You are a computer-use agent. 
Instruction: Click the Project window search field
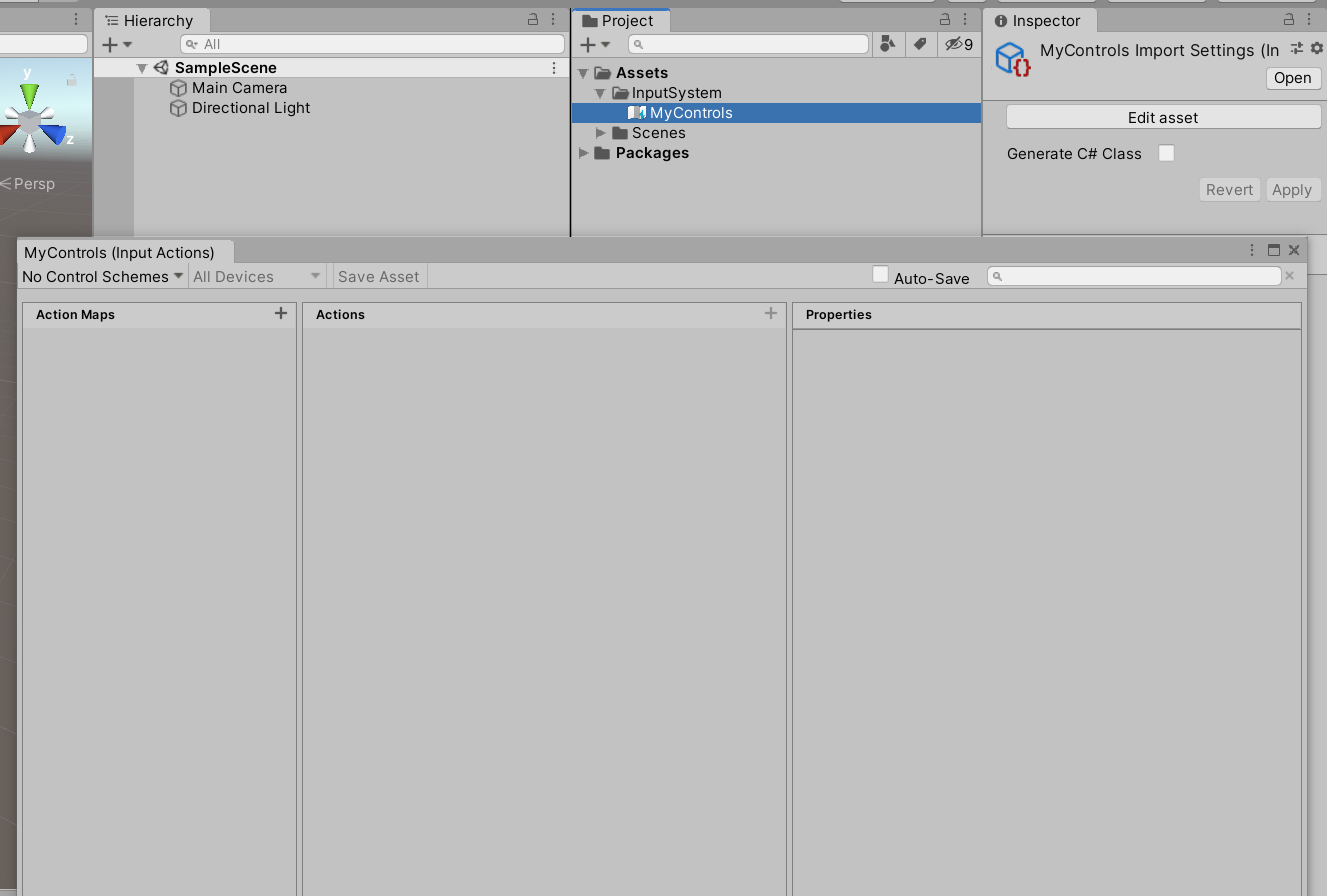pos(748,44)
